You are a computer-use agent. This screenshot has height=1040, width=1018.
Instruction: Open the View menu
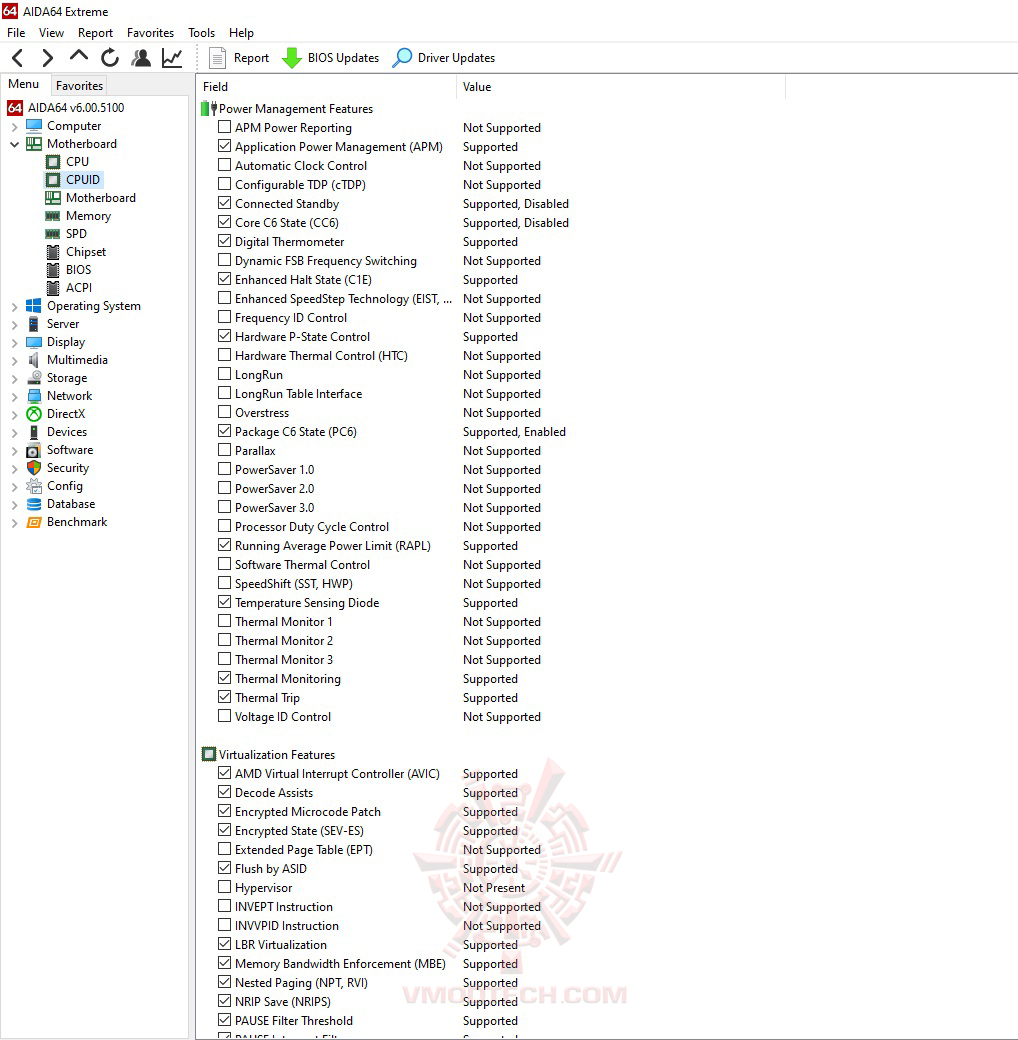(51, 32)
